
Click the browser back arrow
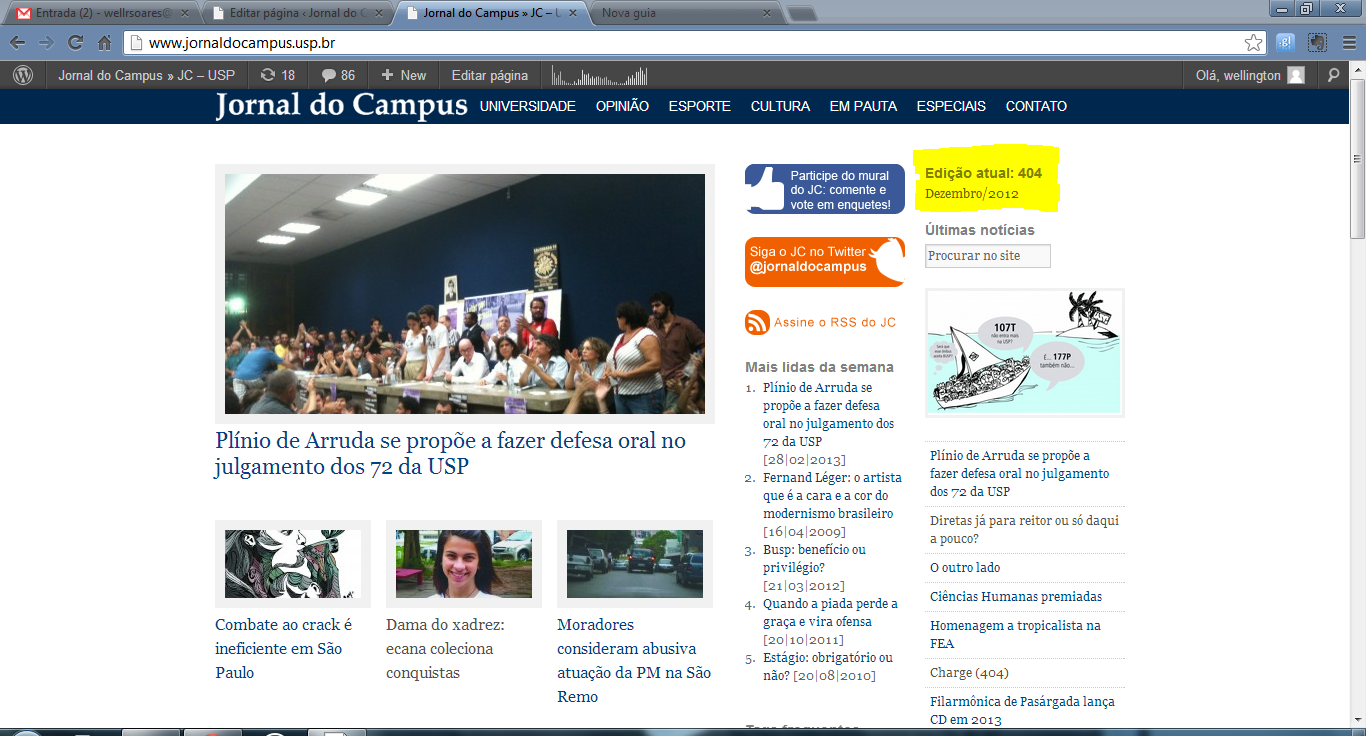[x=17, y=43]
